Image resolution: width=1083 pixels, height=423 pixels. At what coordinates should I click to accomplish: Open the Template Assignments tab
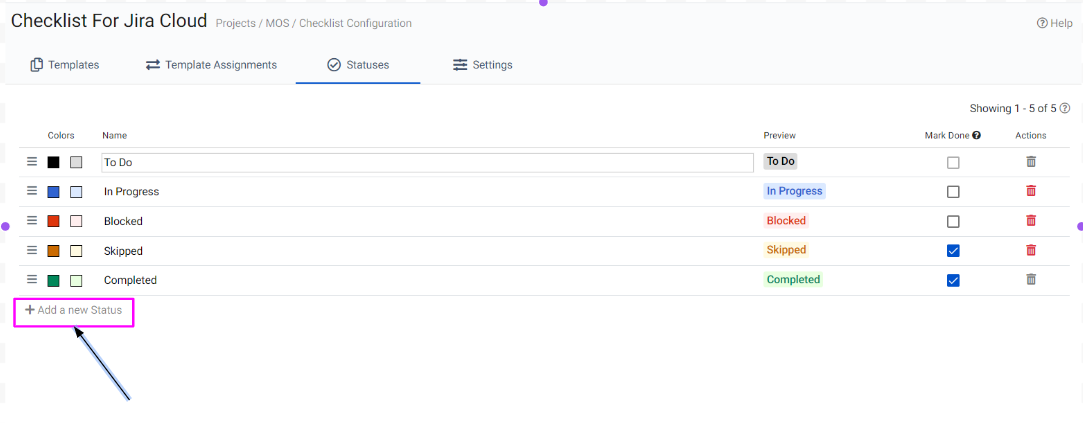click(x=211, y=65)
